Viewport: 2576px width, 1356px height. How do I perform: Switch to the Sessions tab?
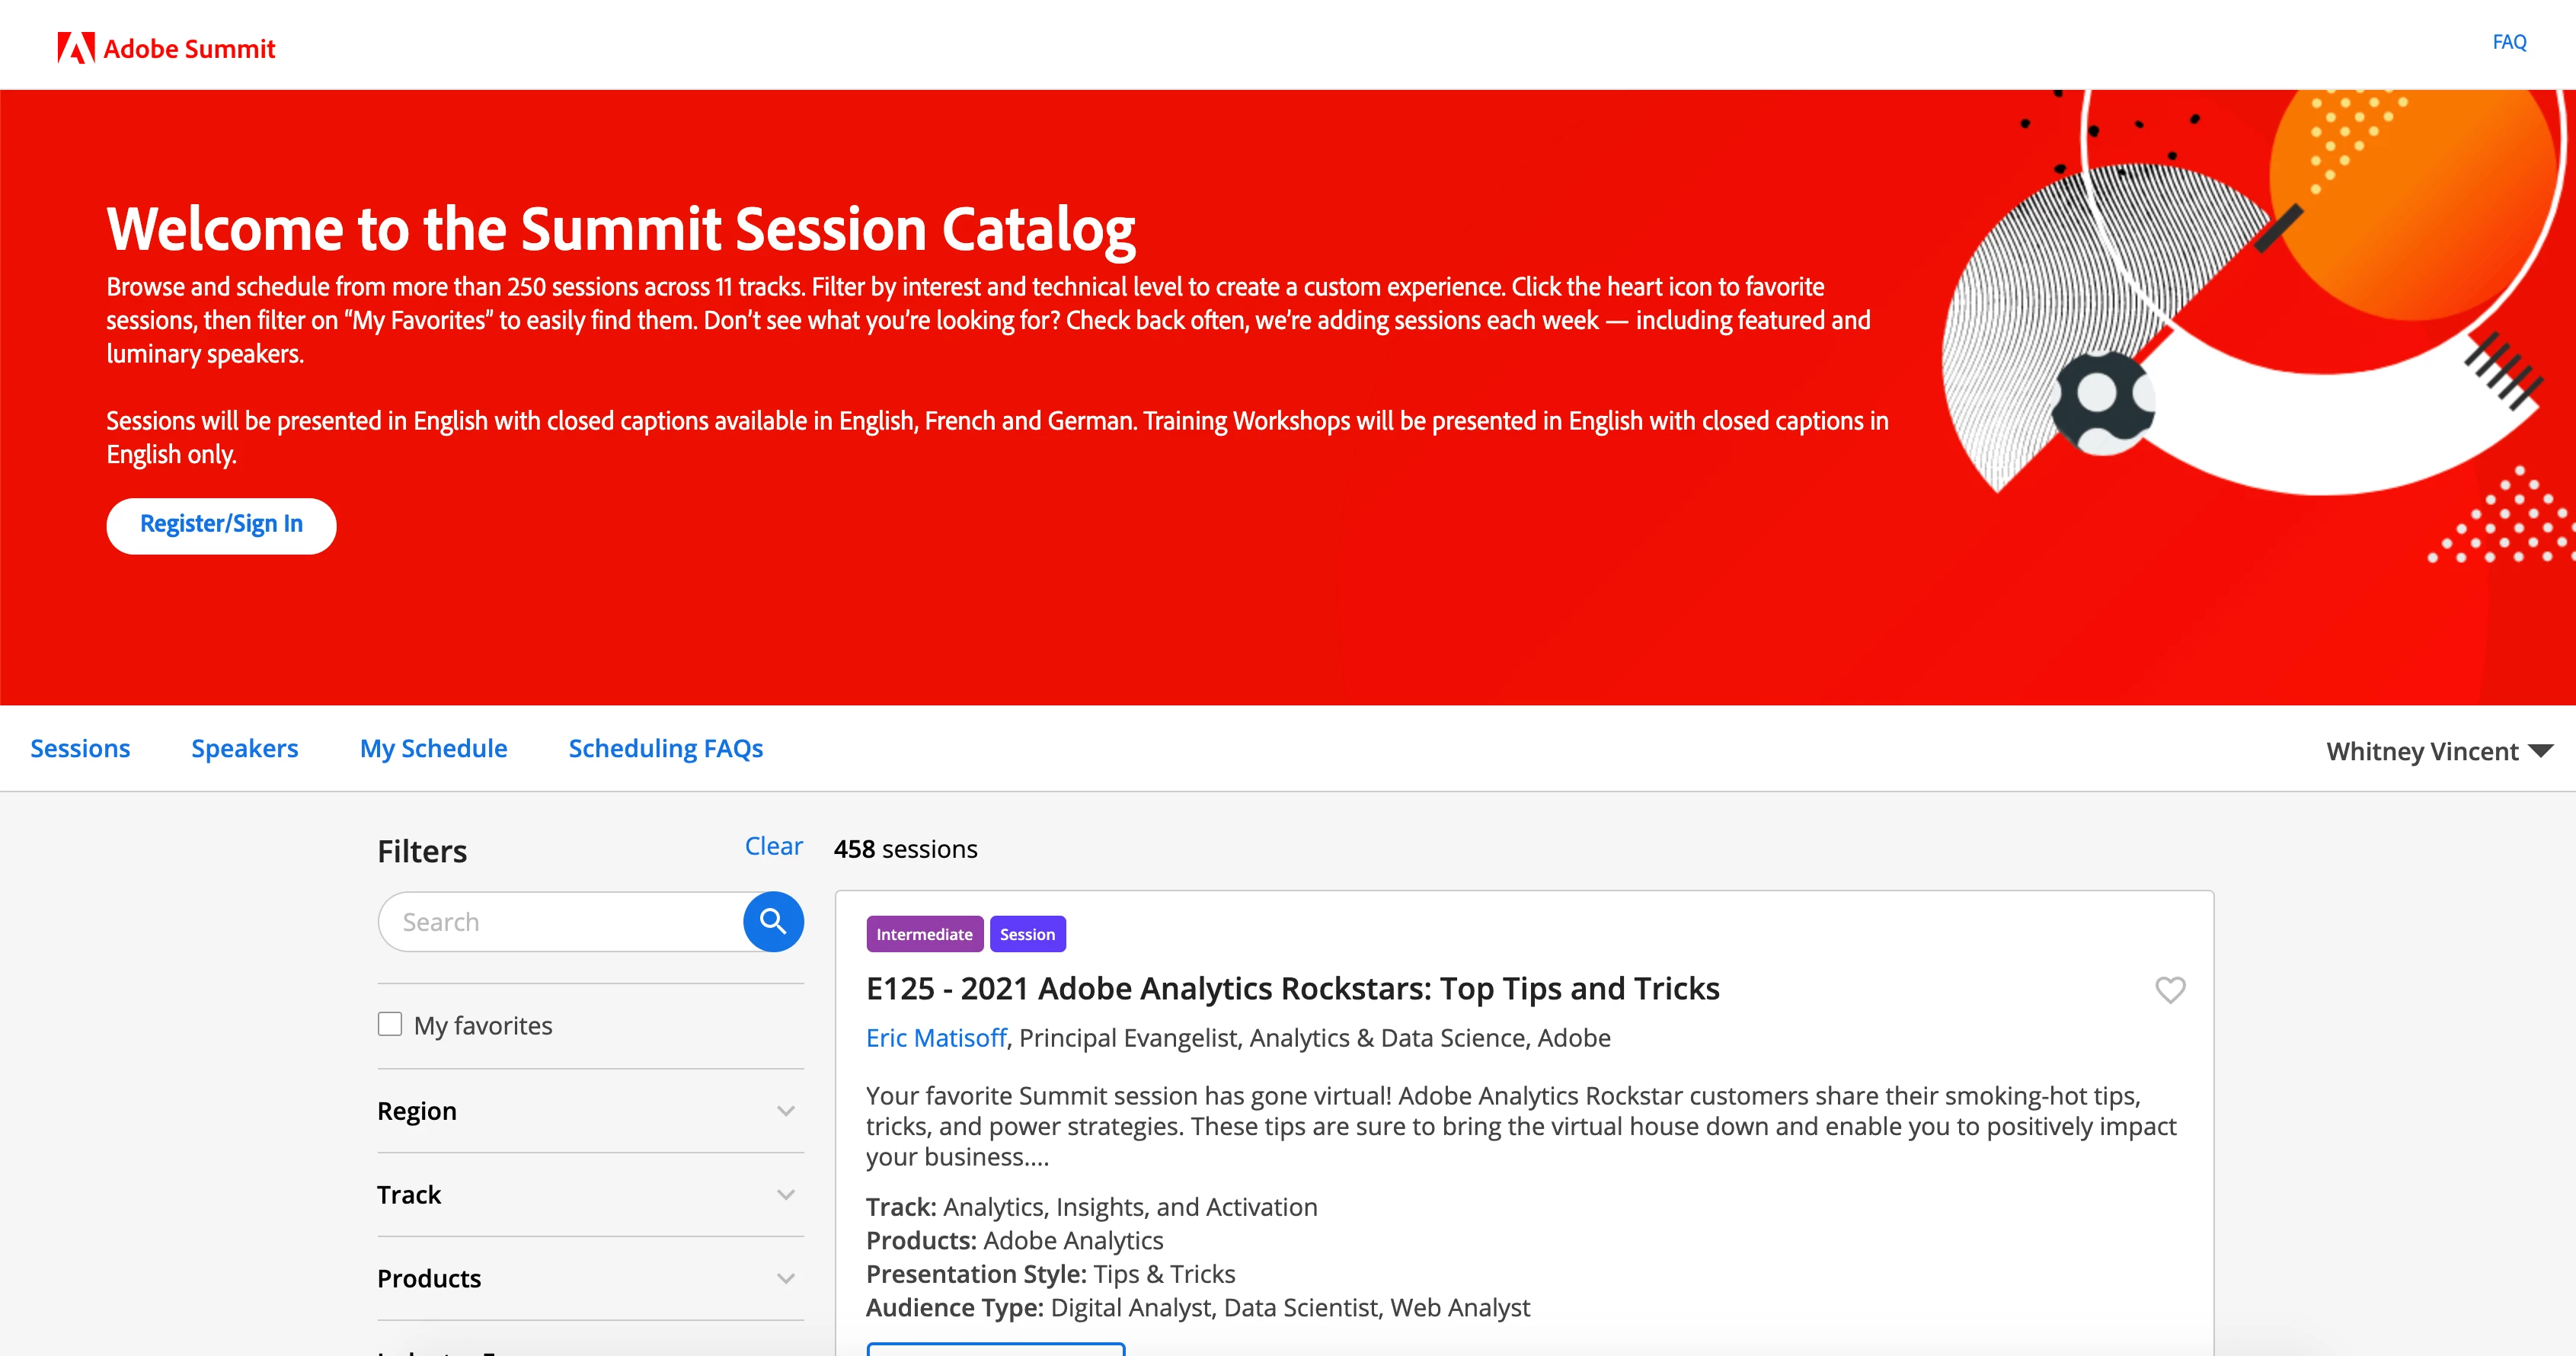tap(80, 748)
